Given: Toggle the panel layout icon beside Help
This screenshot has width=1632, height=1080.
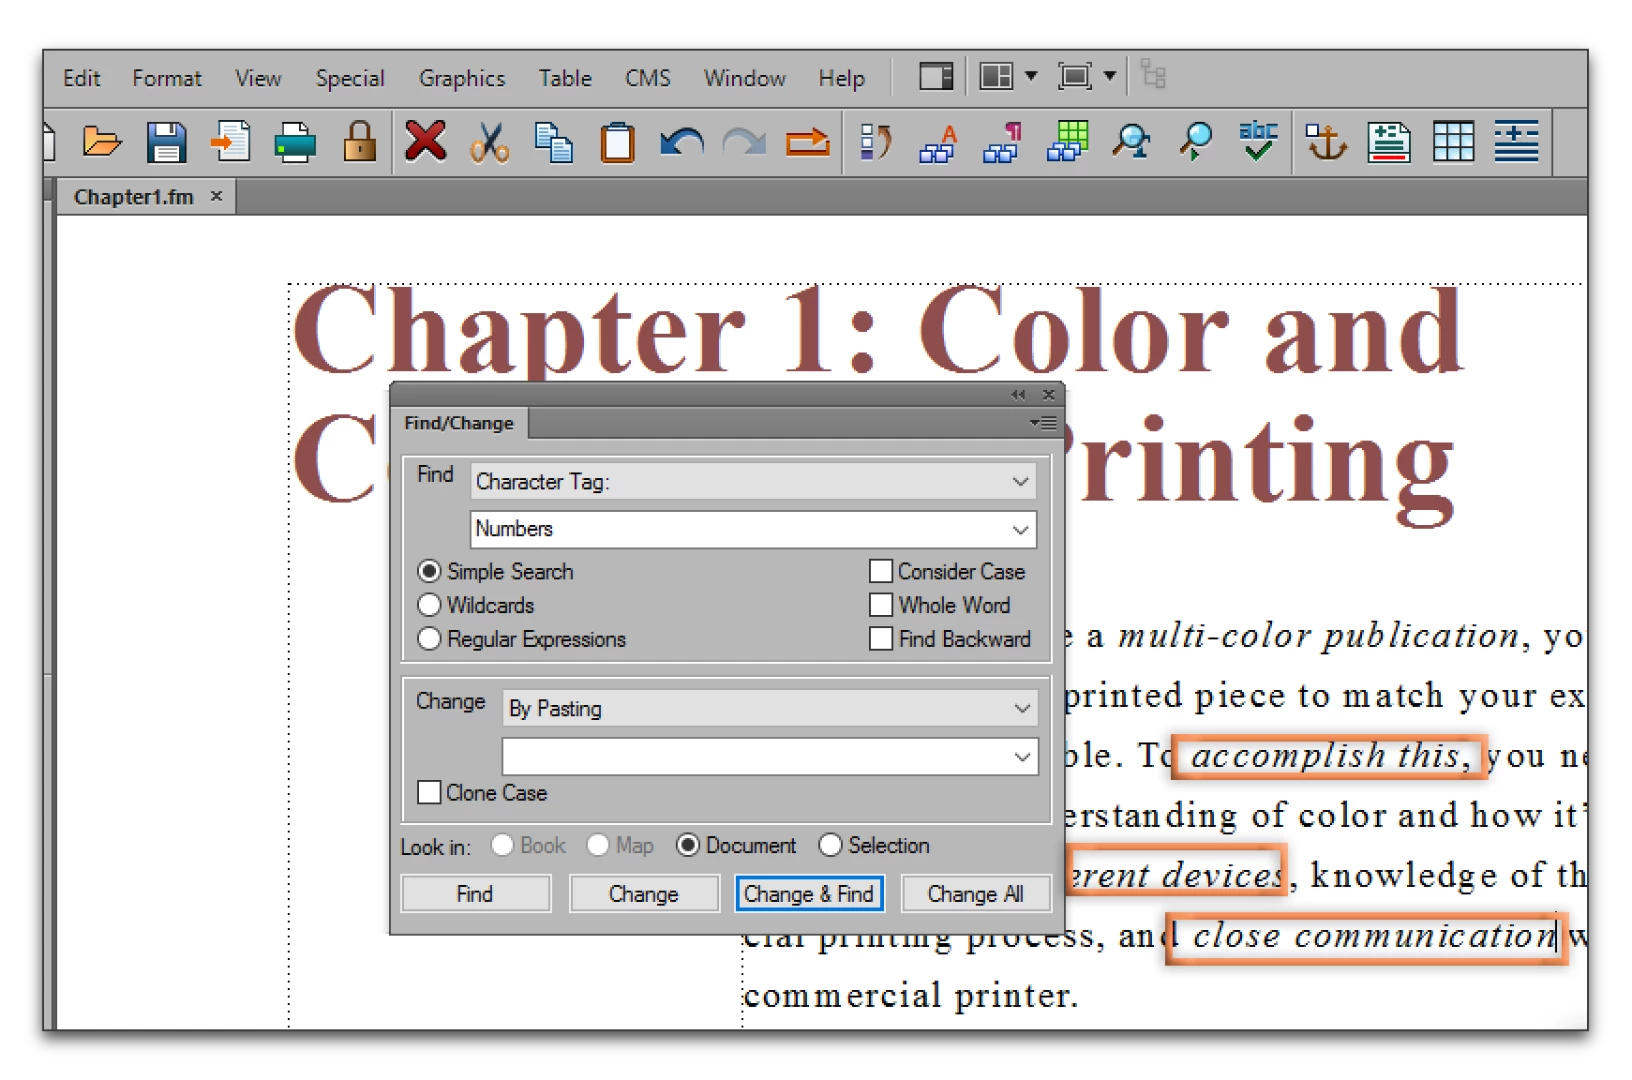Looking at the screenshot, I should pyautogui.click(x=936, y=76).
